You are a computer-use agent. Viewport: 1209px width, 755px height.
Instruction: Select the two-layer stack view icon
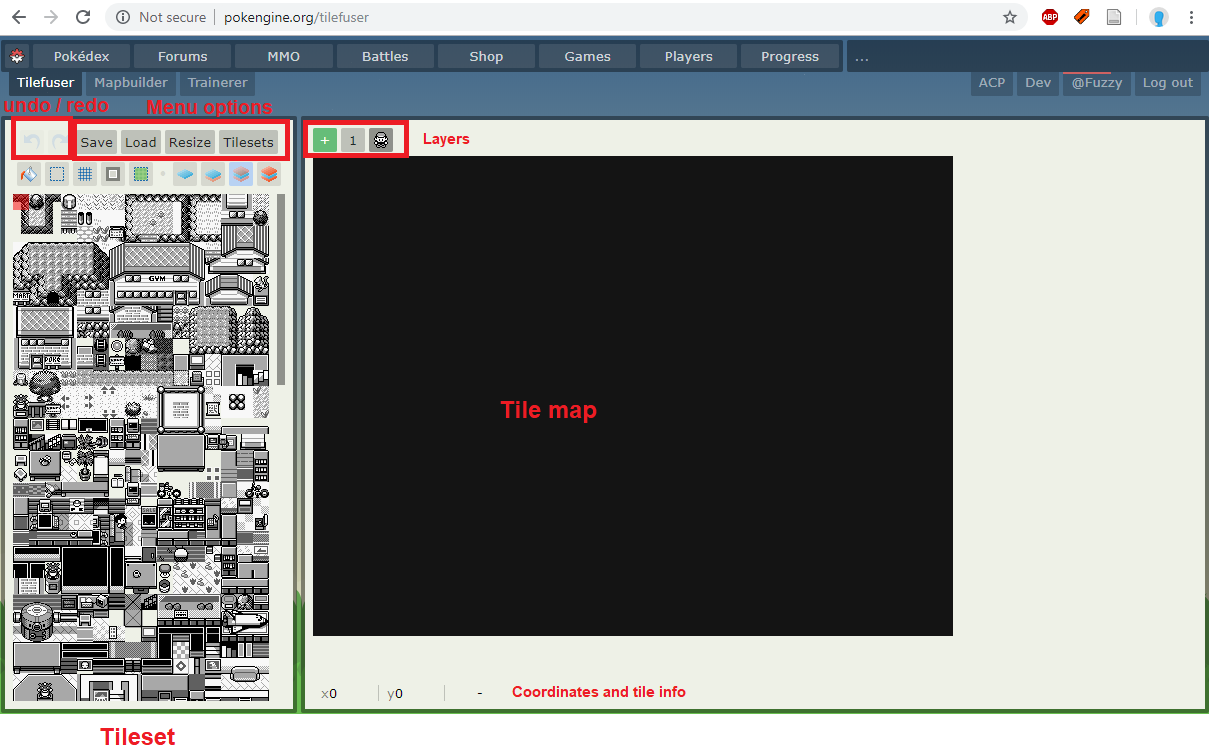click(x=213, y=174)
